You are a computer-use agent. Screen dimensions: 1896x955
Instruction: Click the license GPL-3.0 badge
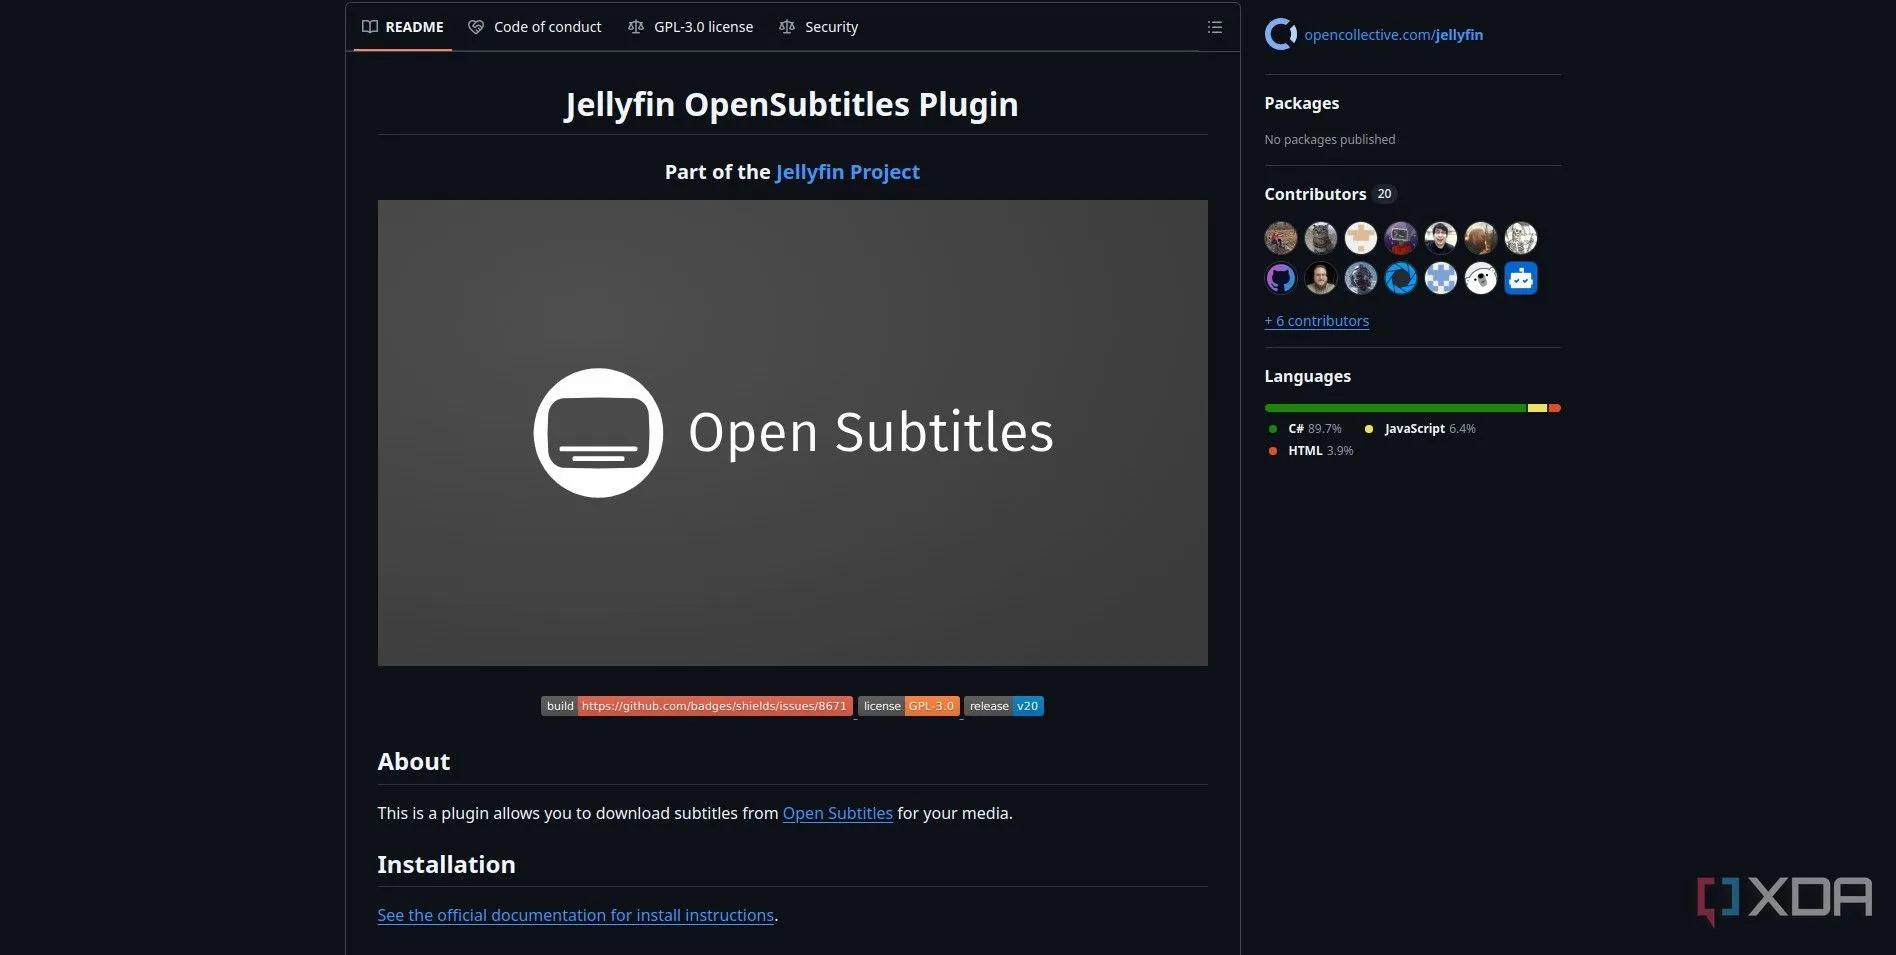click(x=909, y=706)
